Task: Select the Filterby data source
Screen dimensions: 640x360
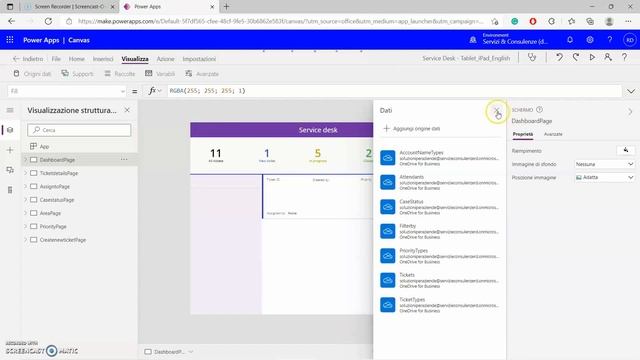Action: click(440, 231)
